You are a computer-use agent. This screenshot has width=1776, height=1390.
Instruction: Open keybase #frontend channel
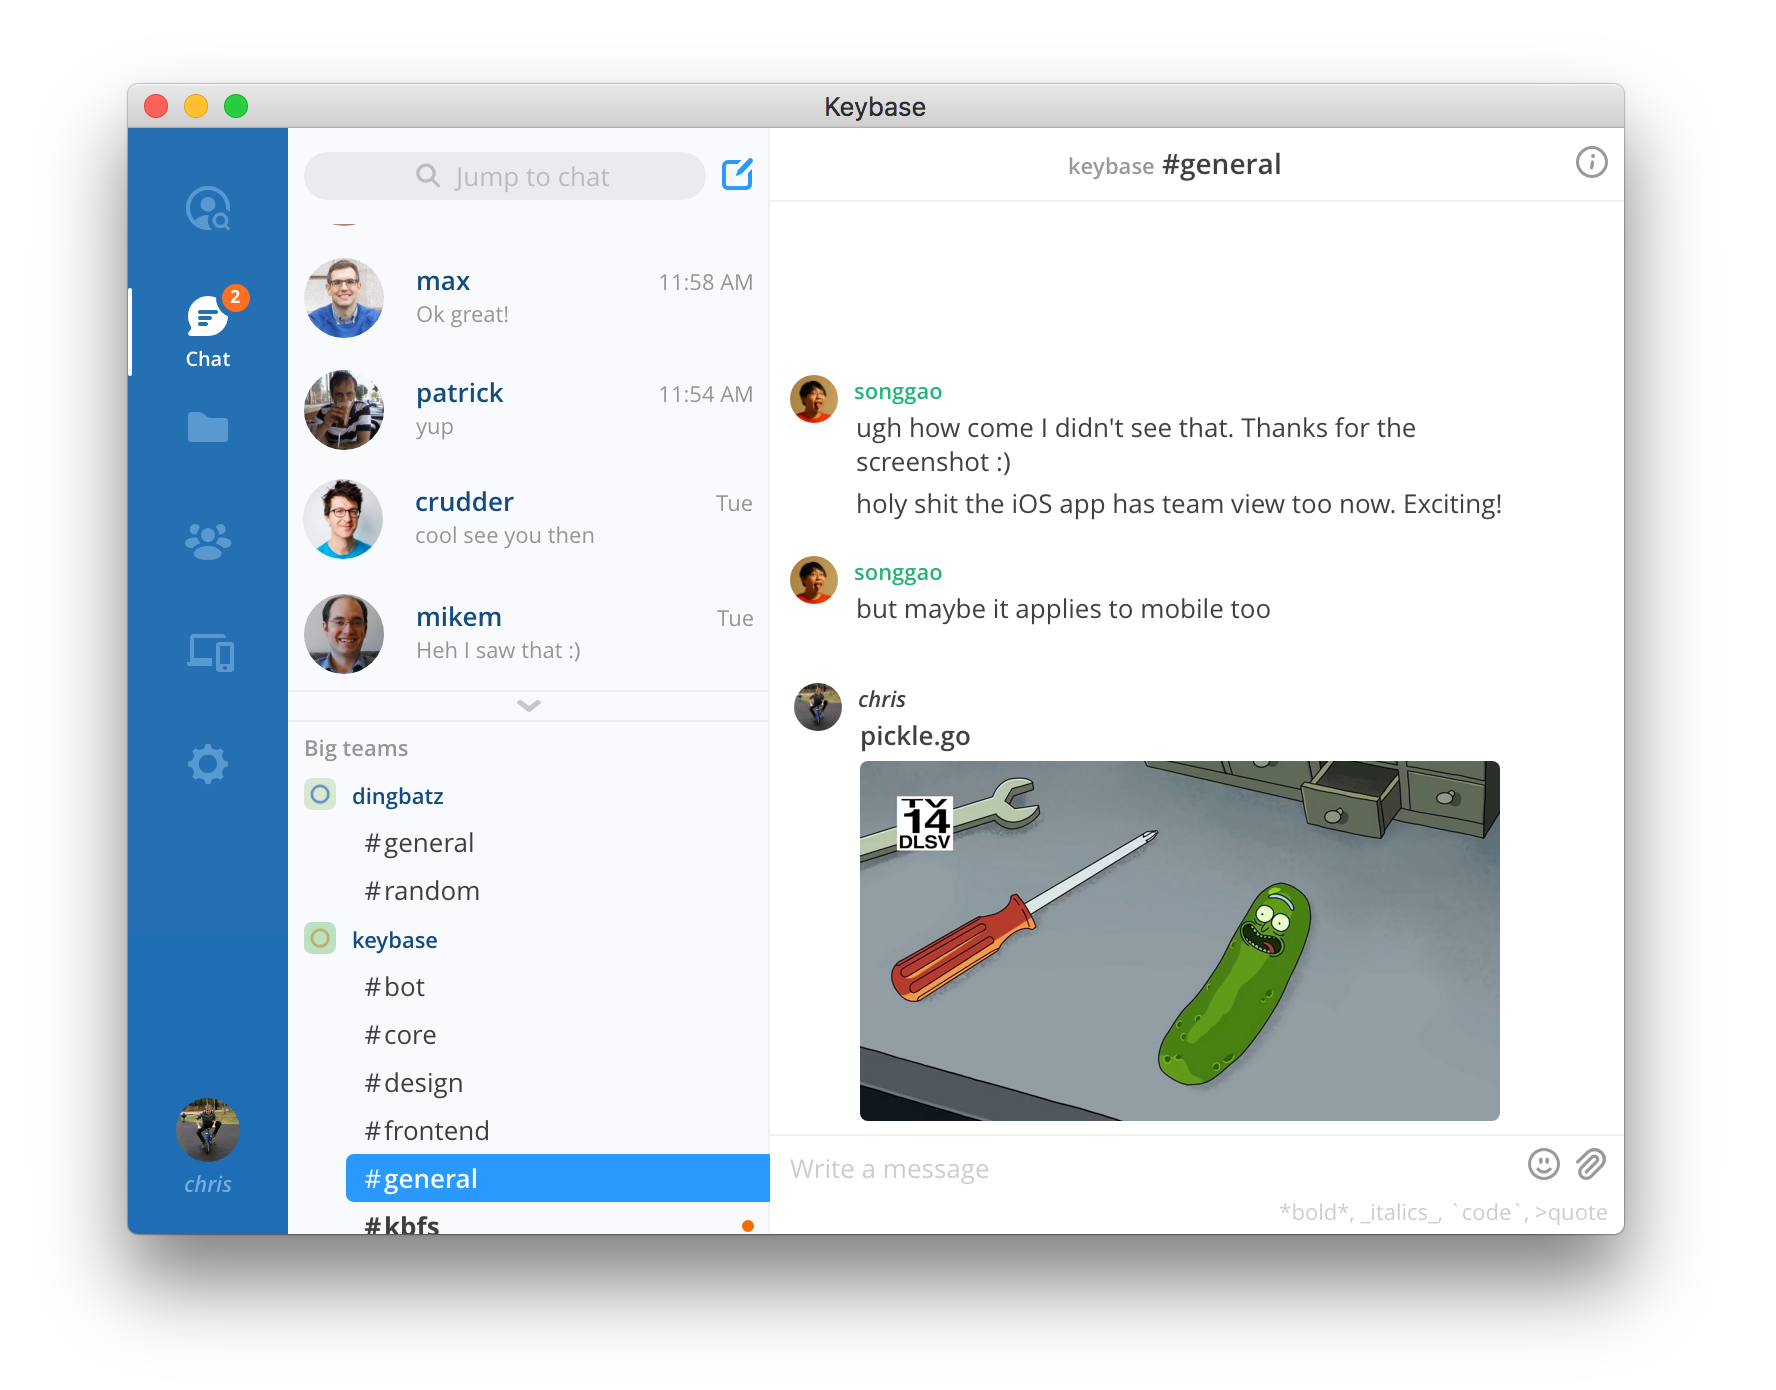557,1130
